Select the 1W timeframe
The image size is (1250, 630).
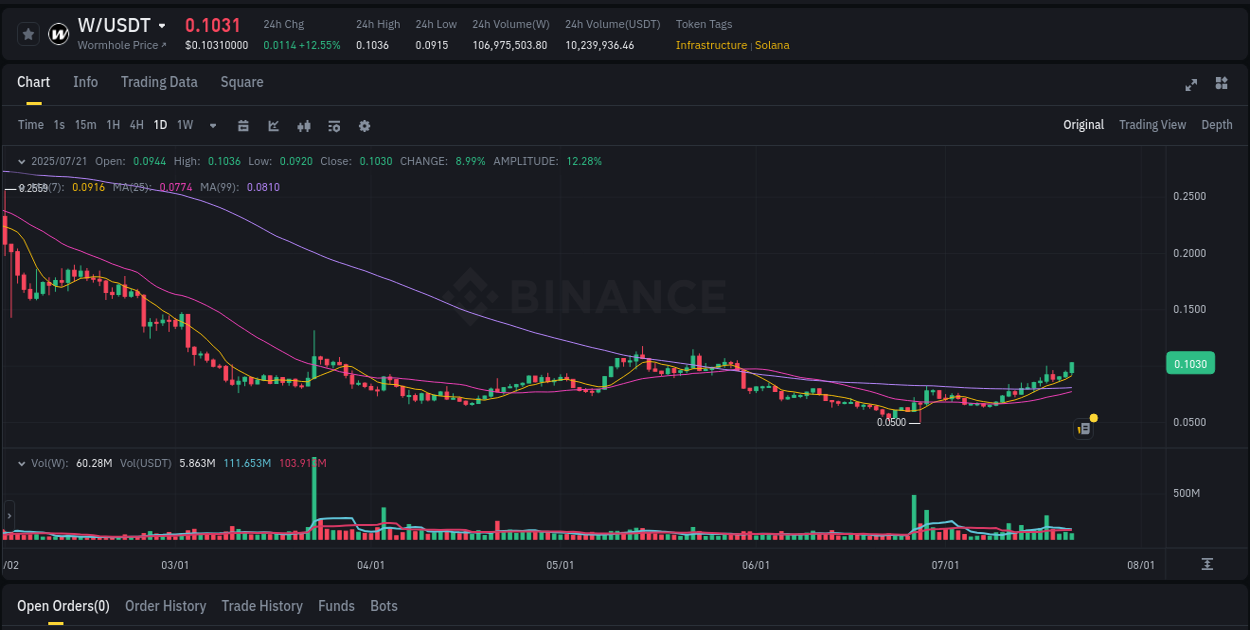pyautogui.click(x=184, y=125)
